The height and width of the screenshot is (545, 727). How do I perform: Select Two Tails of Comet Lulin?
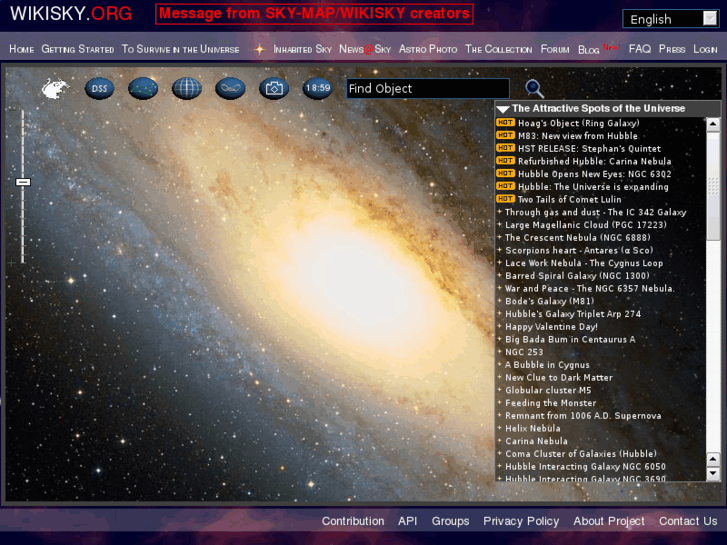coord(569,199)
